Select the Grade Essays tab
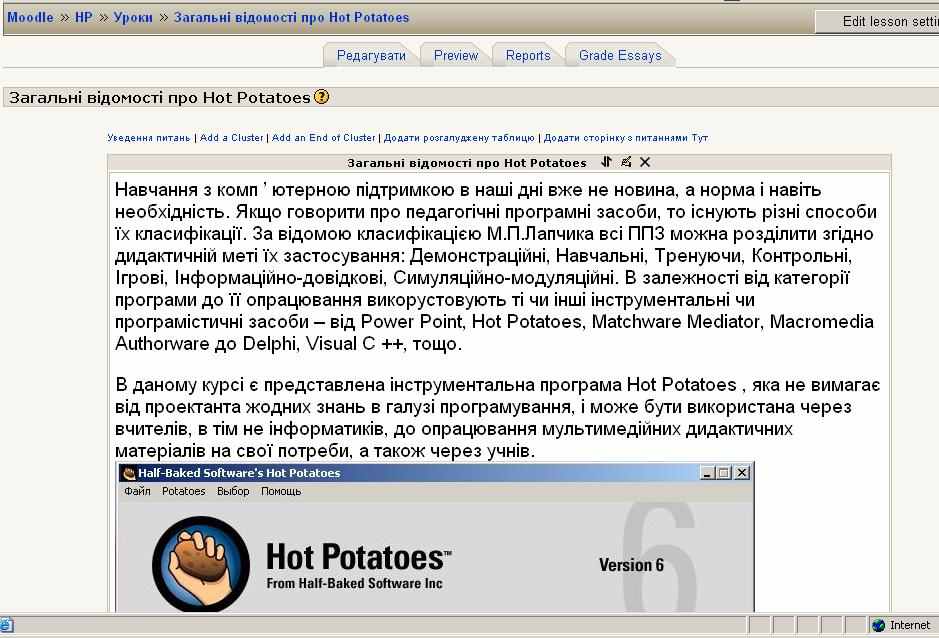Viewport: 939px width, 638px height. coord(620,56)
